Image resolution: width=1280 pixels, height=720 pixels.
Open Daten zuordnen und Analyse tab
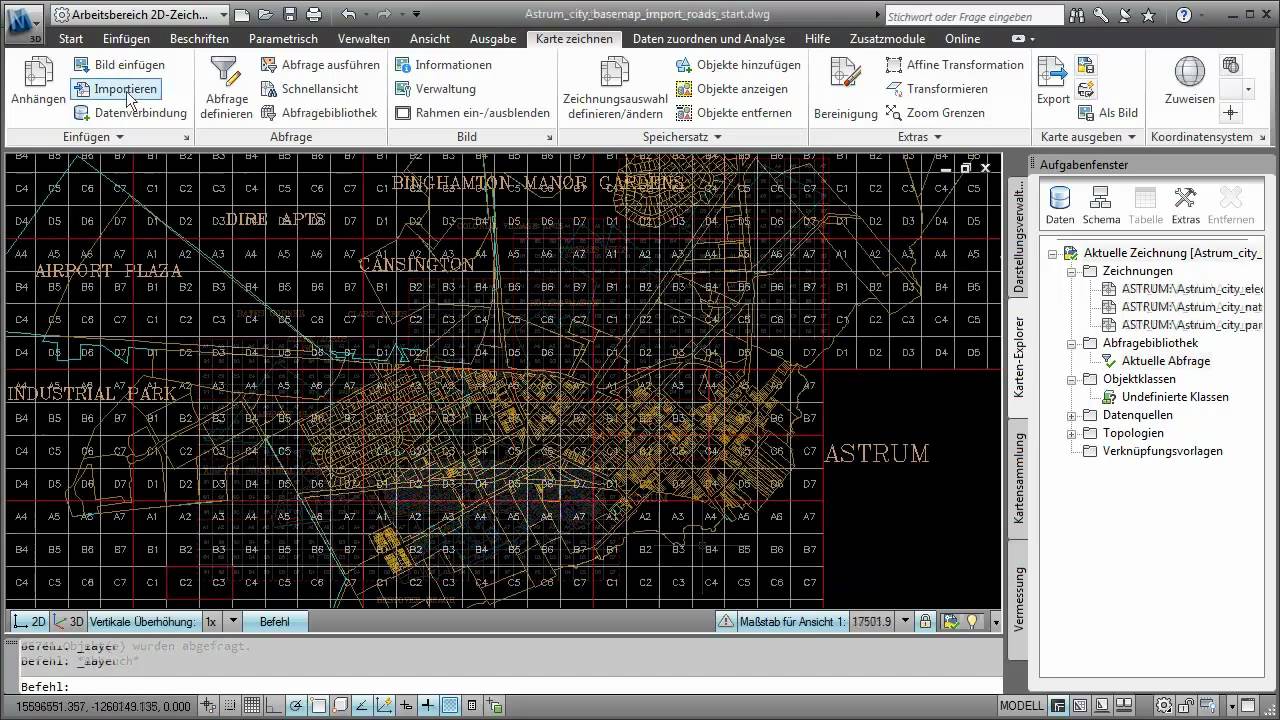pyautogui.click(x=708, y=39)
